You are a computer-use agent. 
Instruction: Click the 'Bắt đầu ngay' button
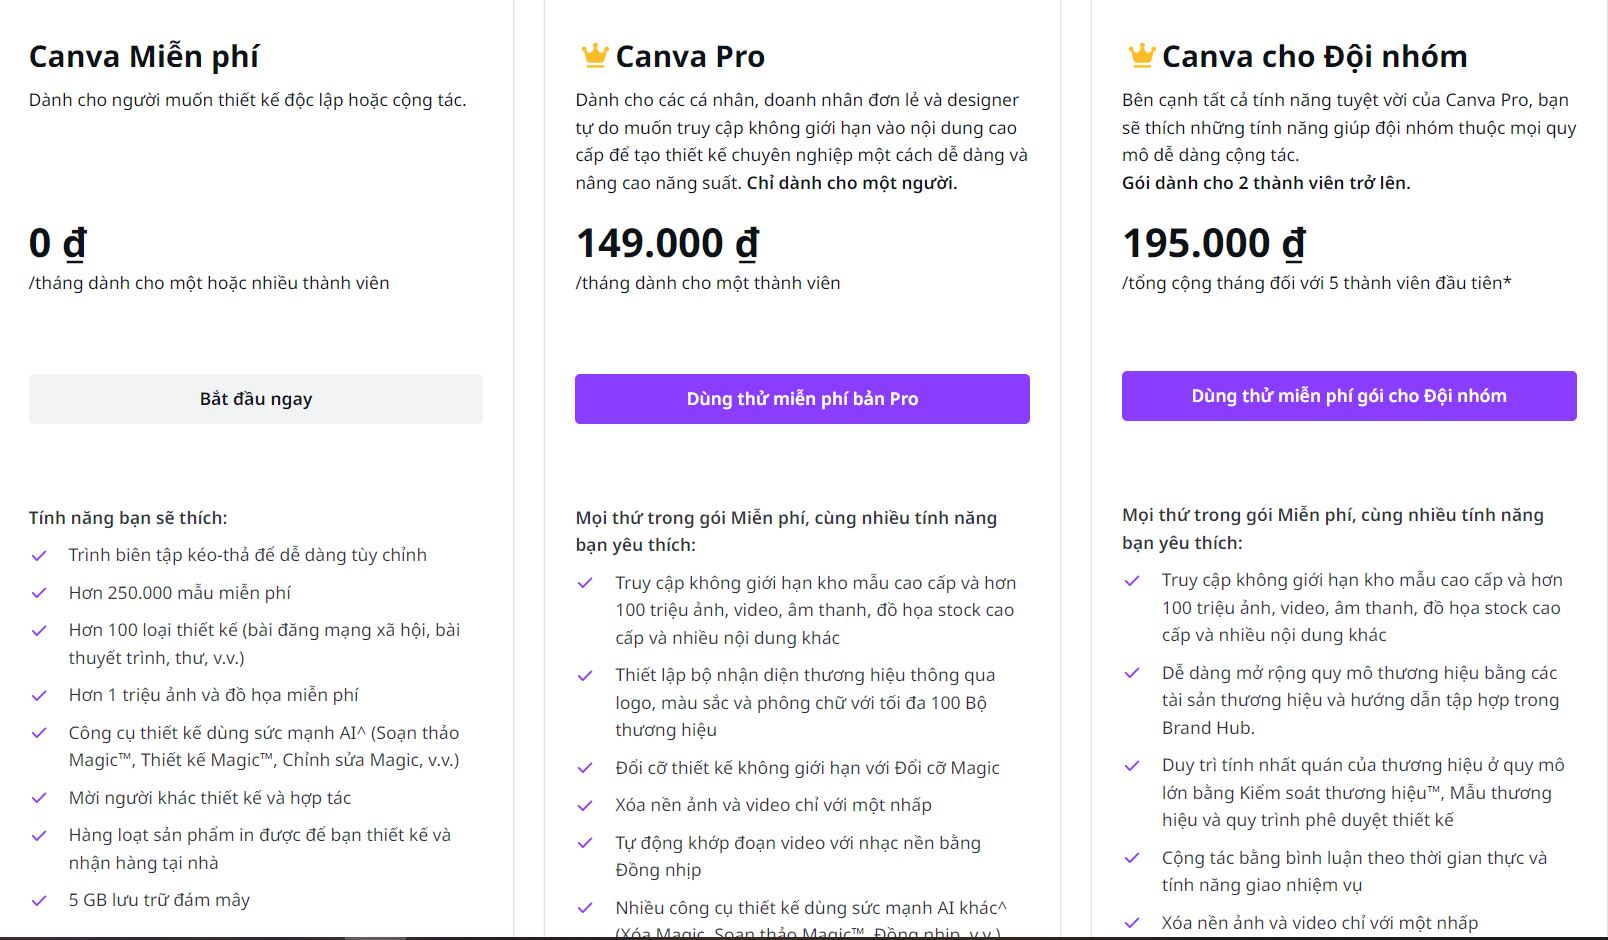(x=256, y=398)
